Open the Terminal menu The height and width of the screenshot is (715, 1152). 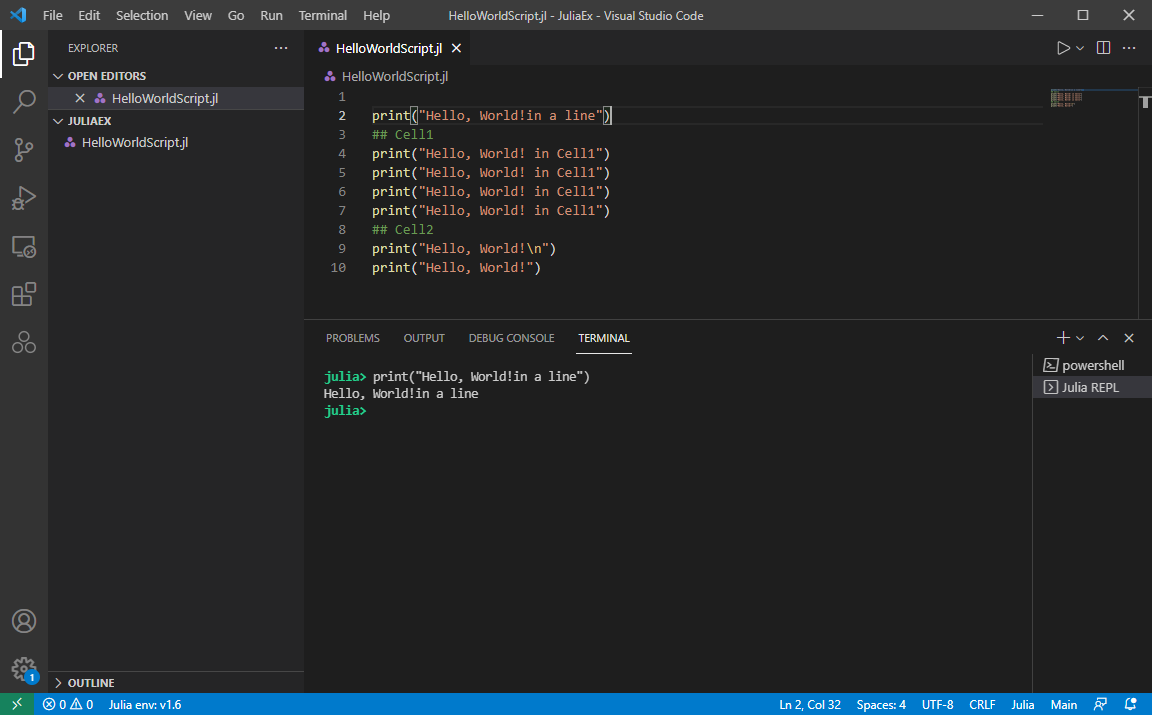click(x=323, y=15)
